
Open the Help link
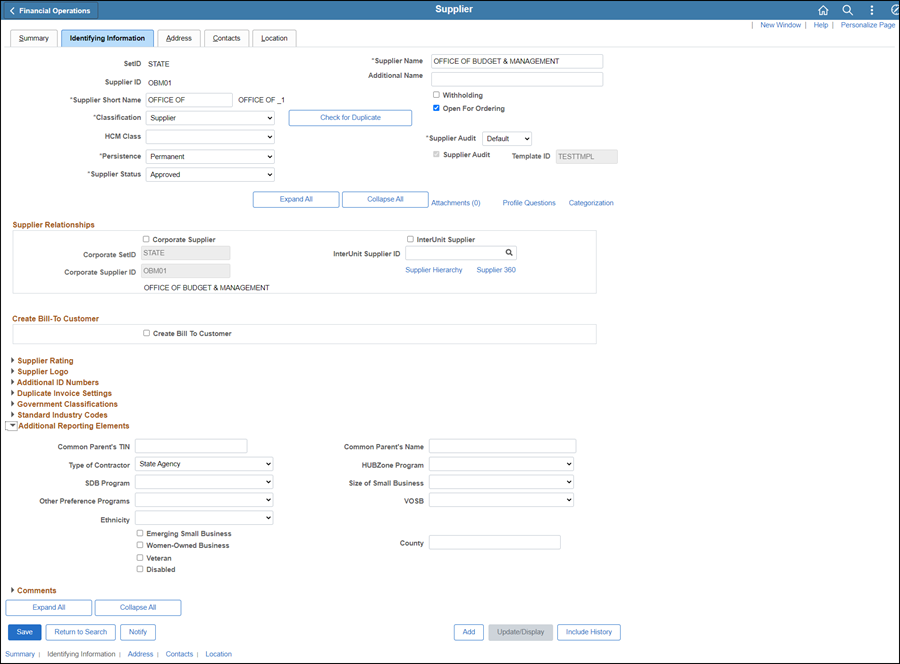coord(821,25)
